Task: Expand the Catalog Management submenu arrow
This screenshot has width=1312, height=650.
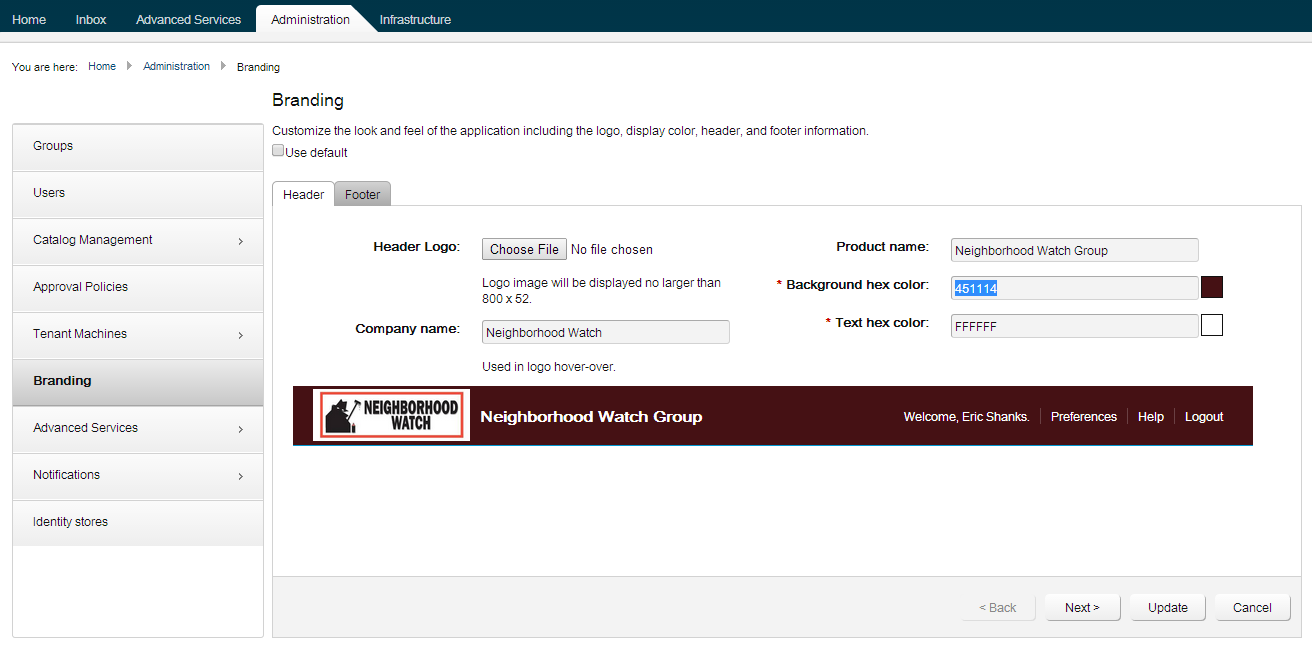Action: tap(240, 241)
